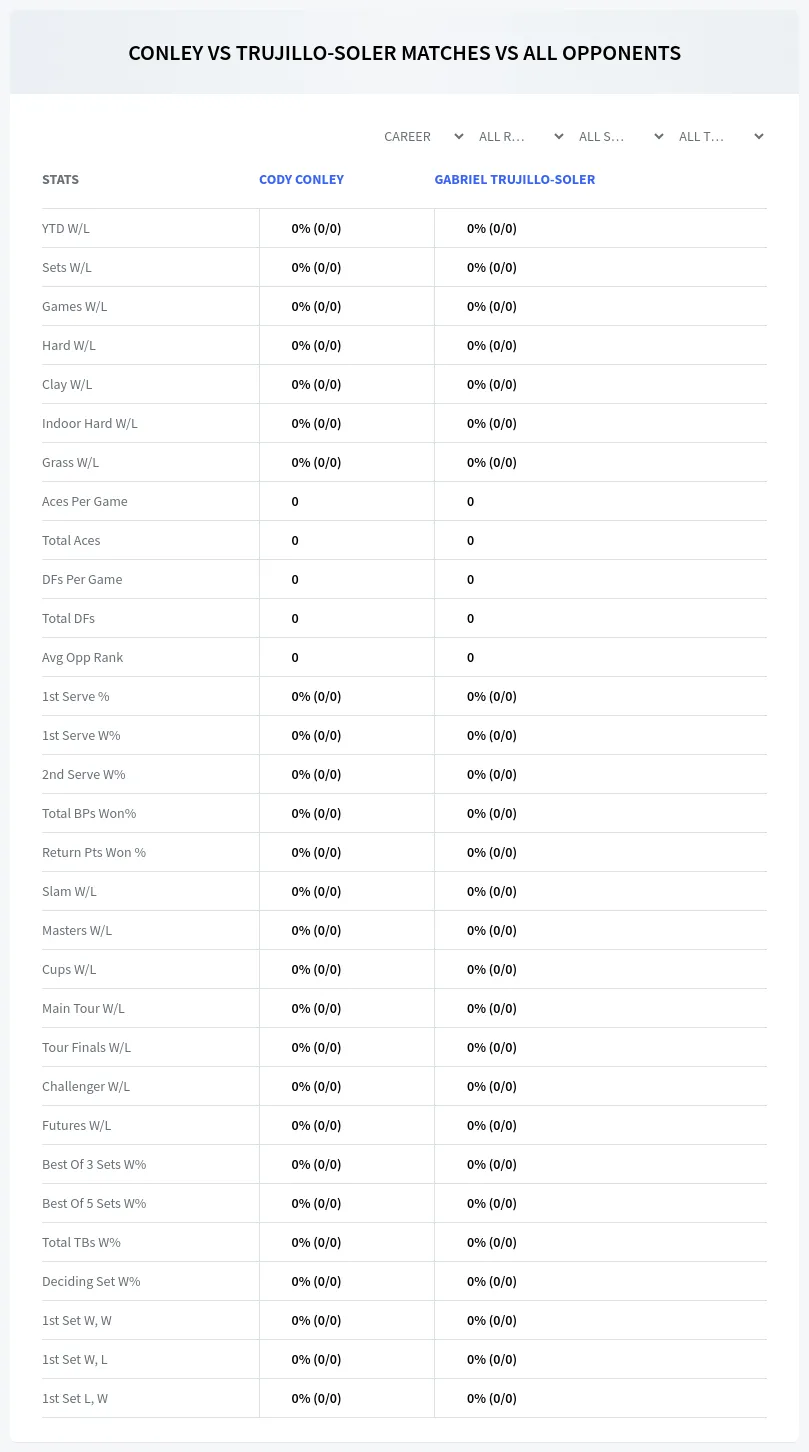Open Cody Conley player link
The image size is (809, 1452).
coord(301,180)
